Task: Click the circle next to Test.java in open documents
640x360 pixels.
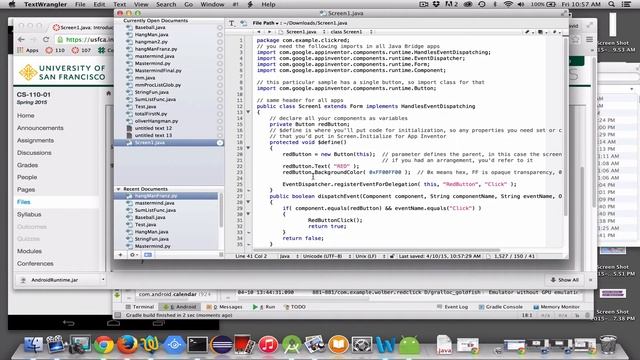Action: click(x=220, y=107)
